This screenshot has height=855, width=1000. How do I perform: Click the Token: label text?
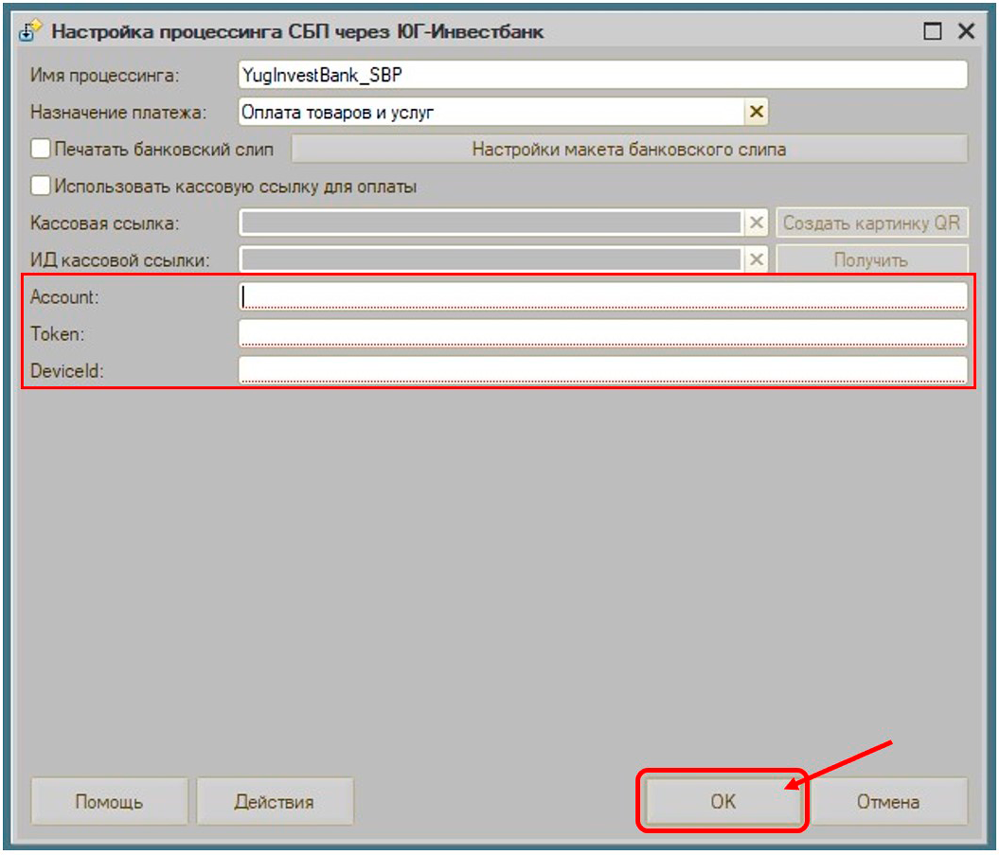tap(57, 334)
